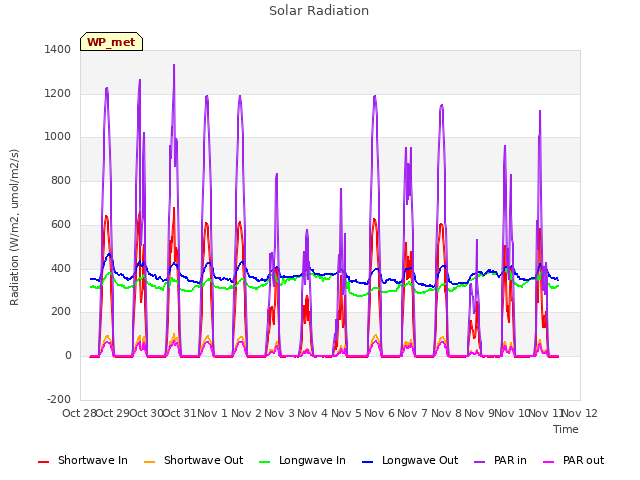Click the 800 y-axis tick label
Viewport: 640px width, 480px height.
tap(61, 180)
